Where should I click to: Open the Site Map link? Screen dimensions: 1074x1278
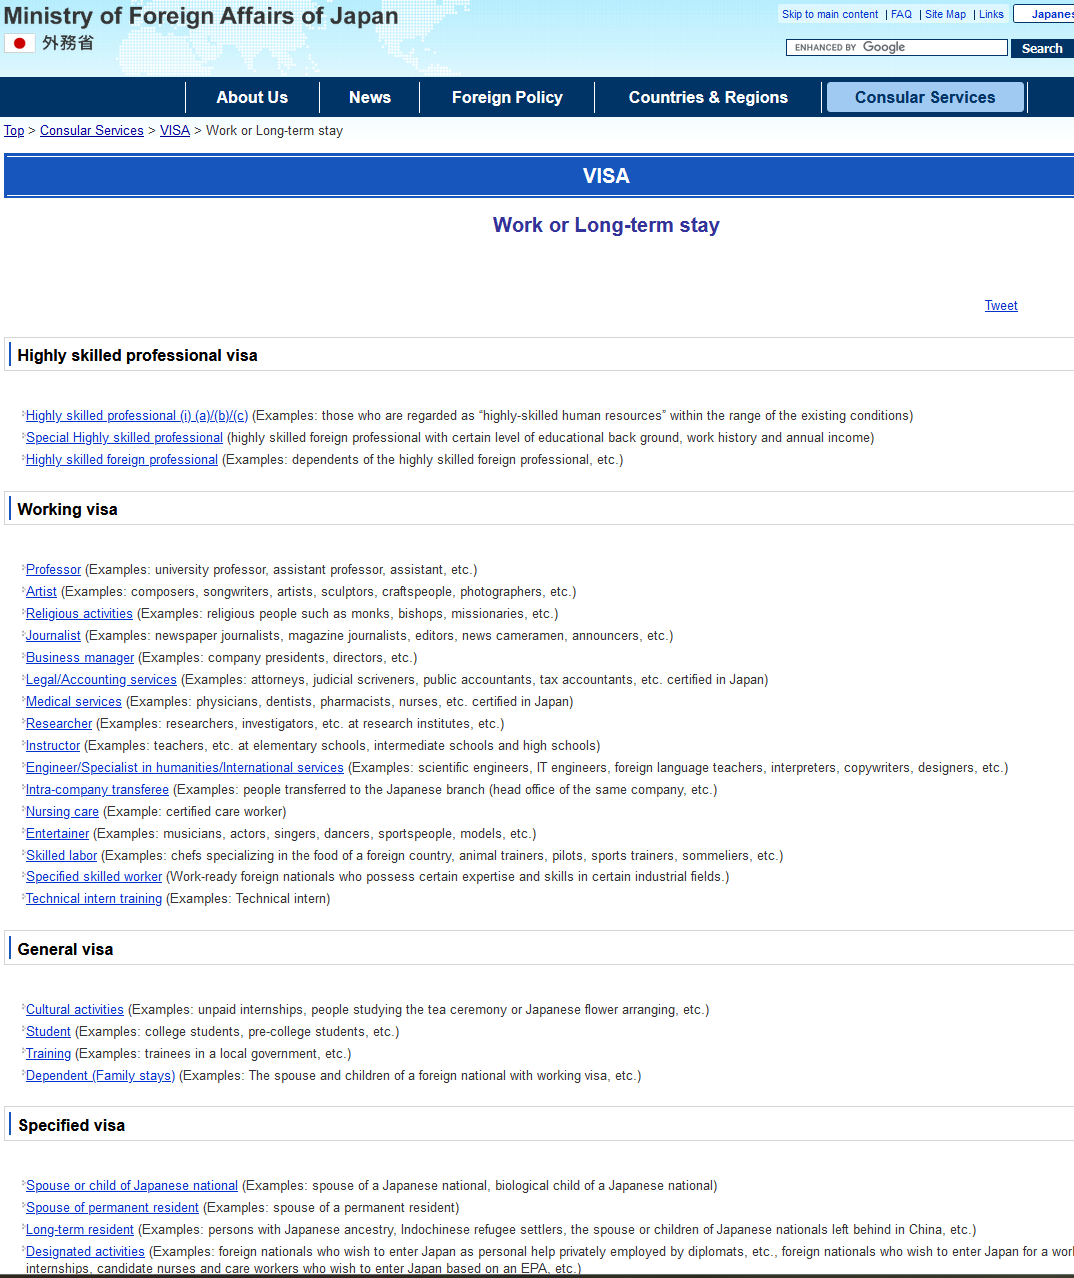click(x=945, y=14)
